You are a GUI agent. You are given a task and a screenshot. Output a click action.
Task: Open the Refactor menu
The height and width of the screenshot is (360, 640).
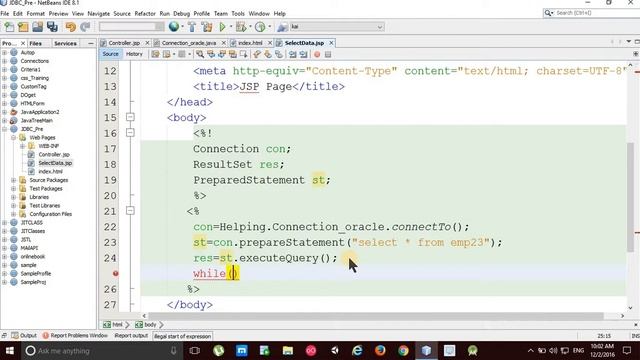pos(145,13)
